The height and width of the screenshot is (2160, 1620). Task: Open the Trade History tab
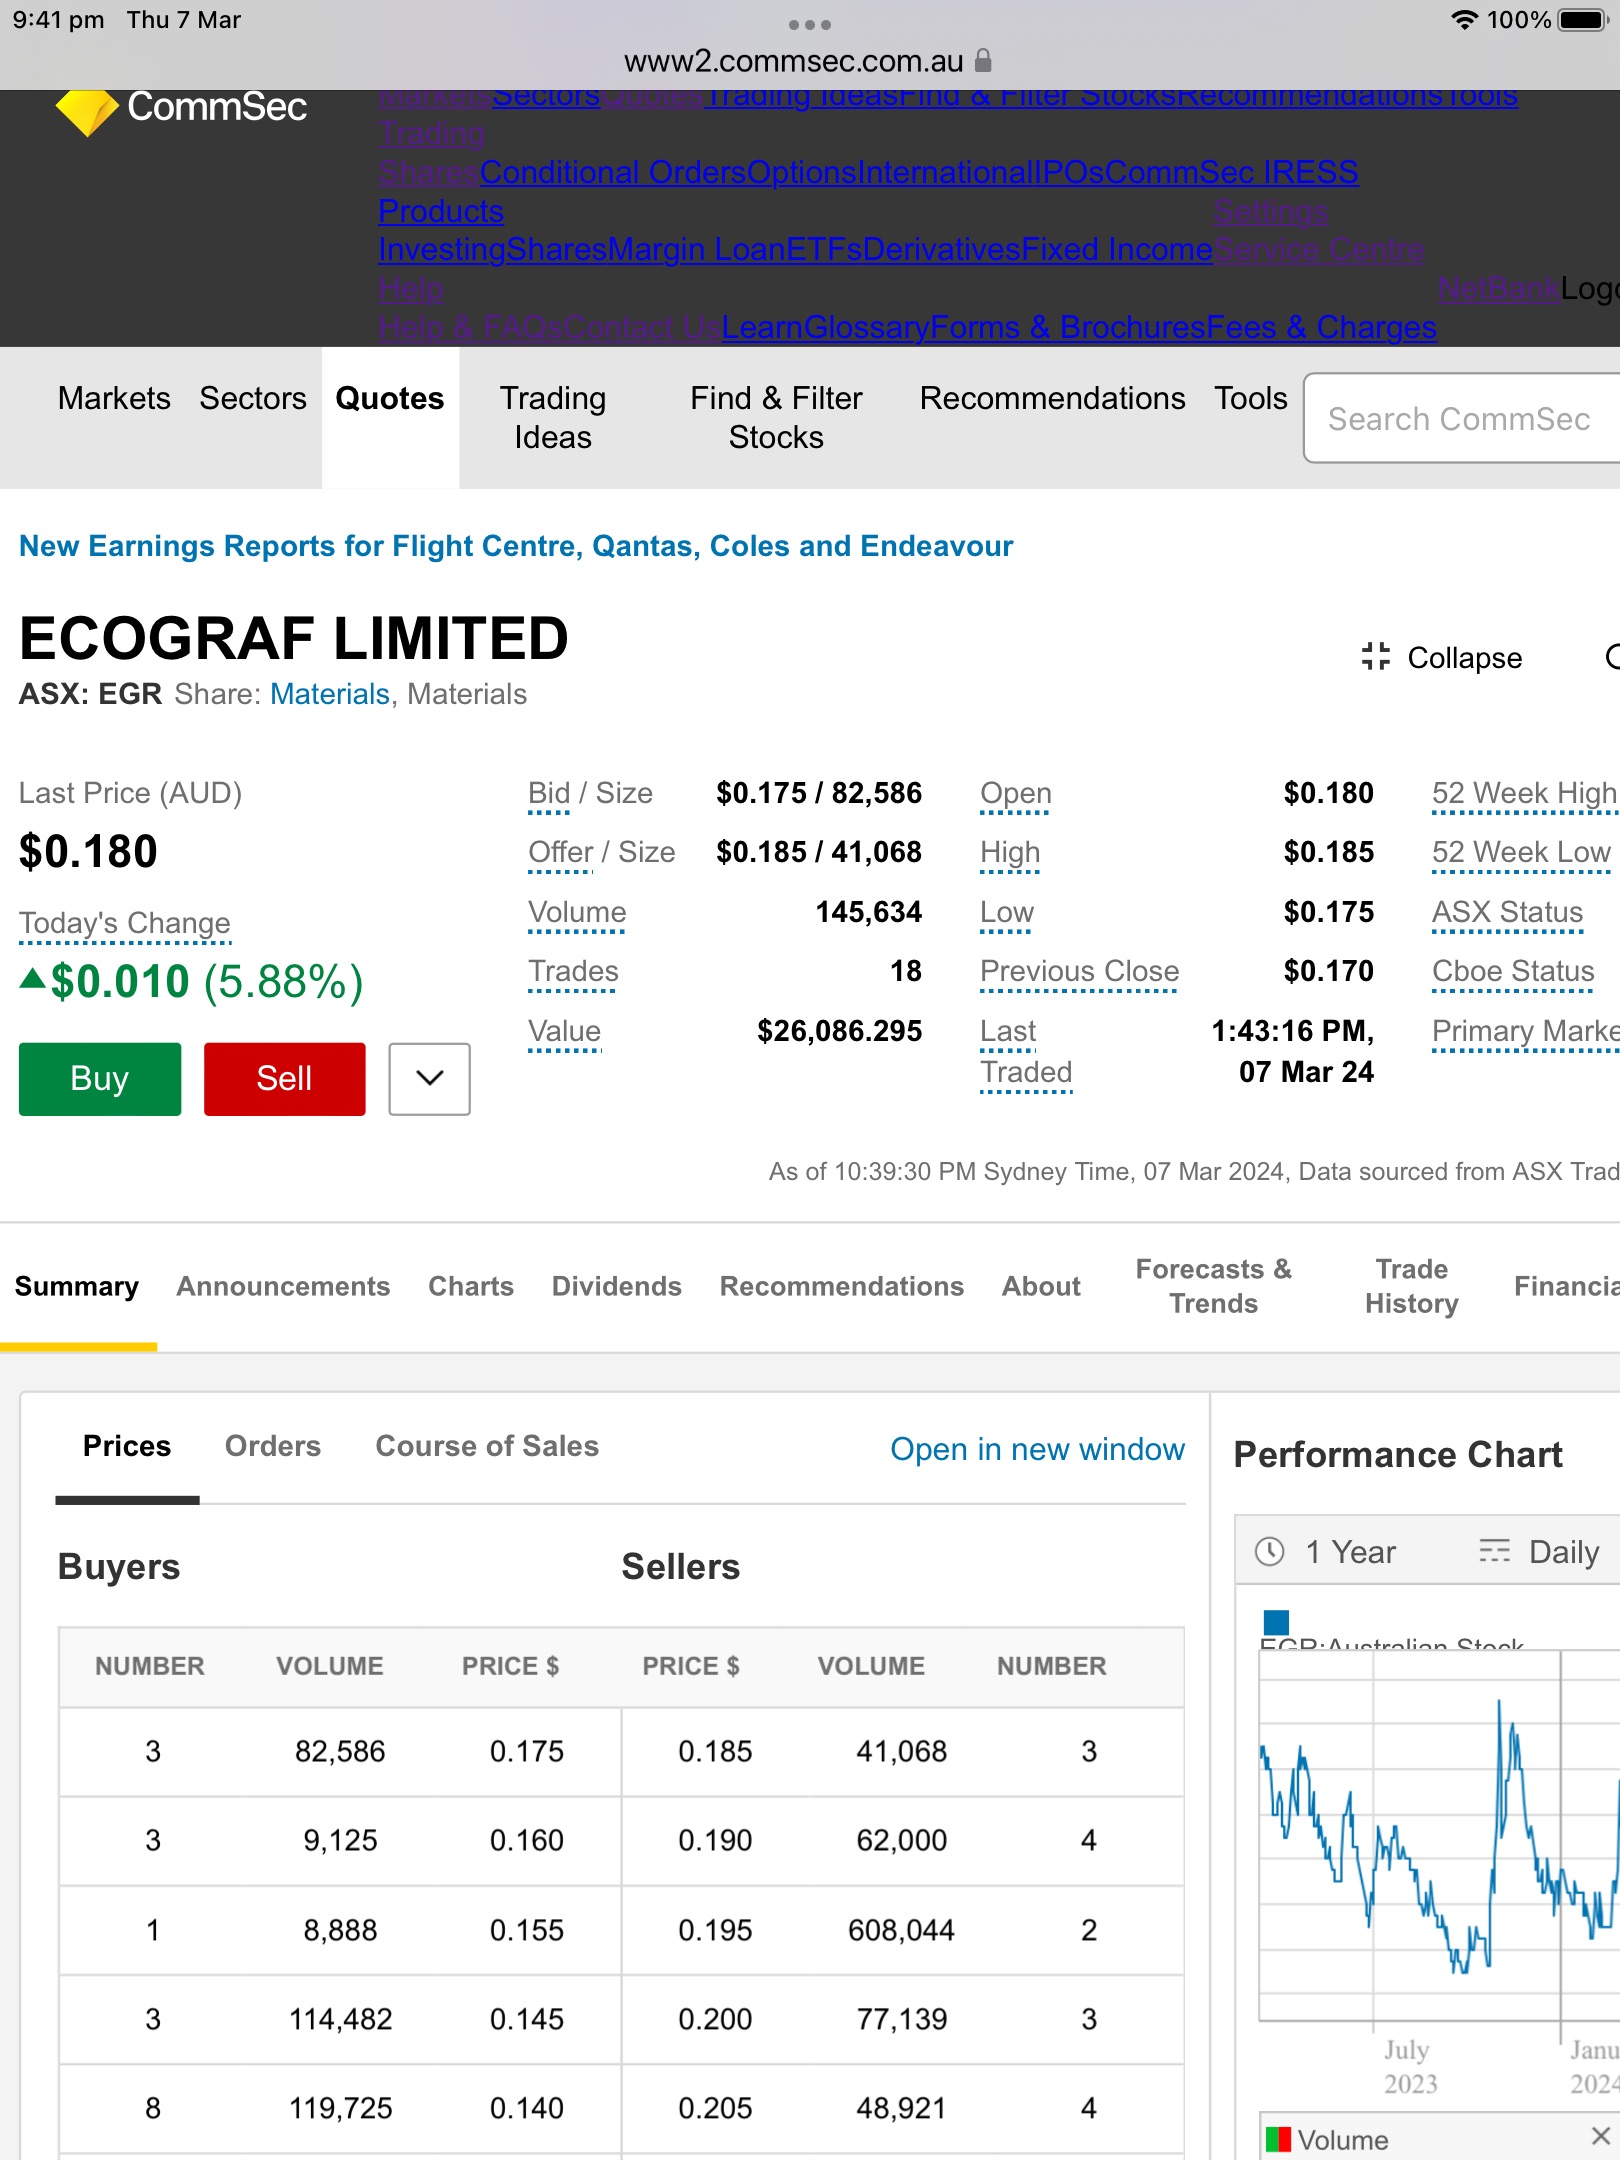[1412, 1286]
